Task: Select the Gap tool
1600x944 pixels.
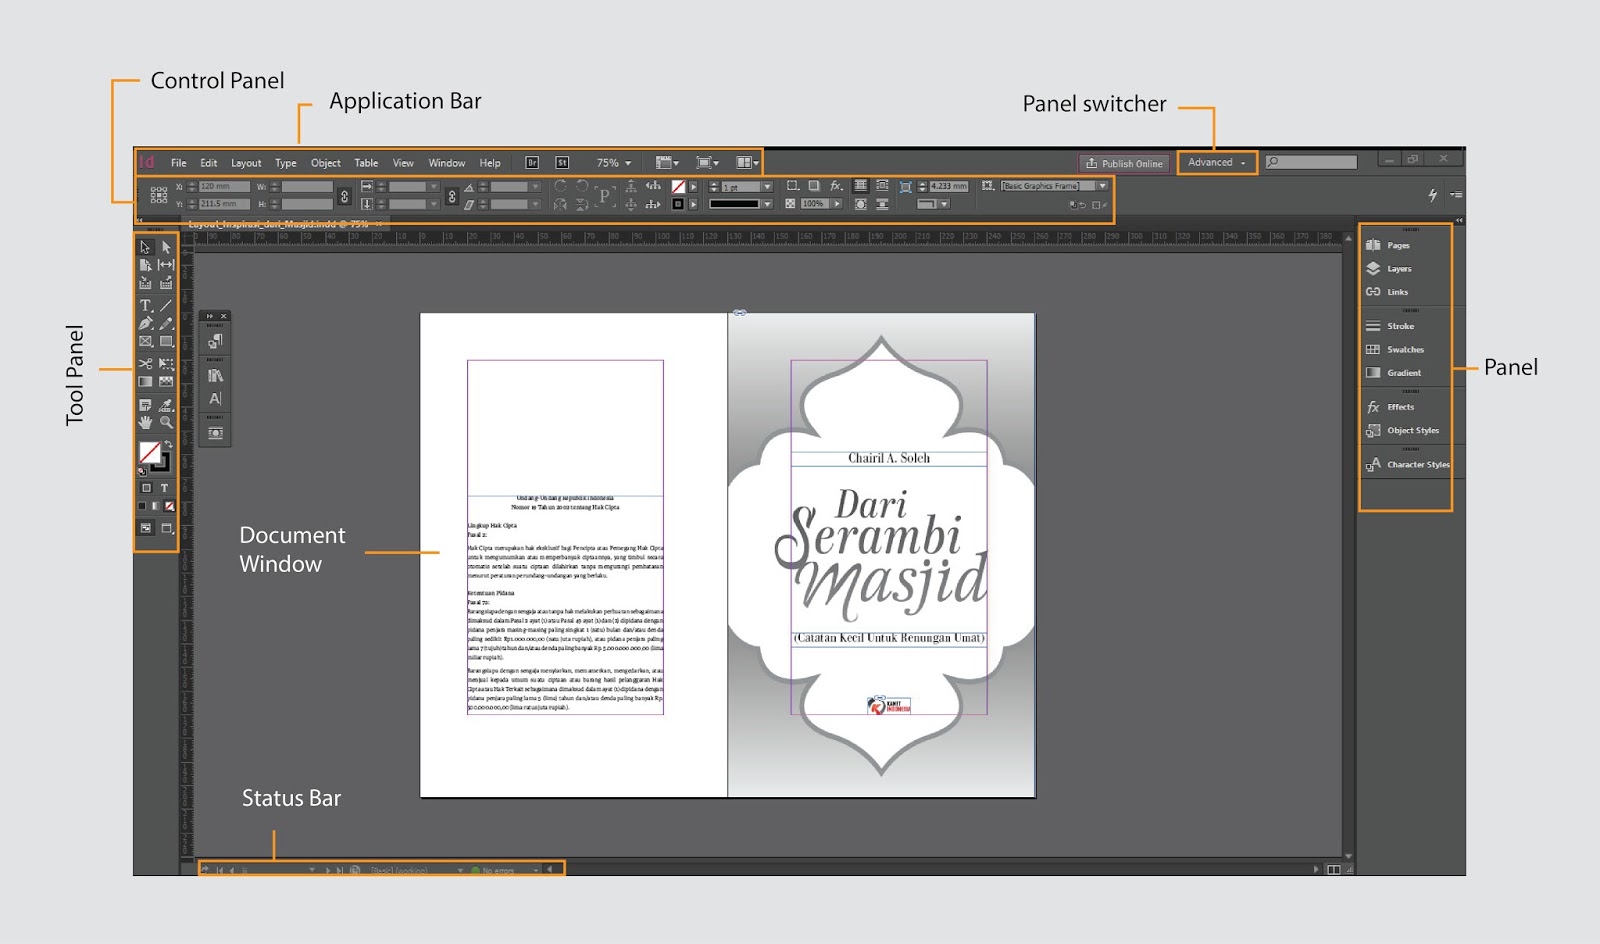Action: click(x=166, y=265)
